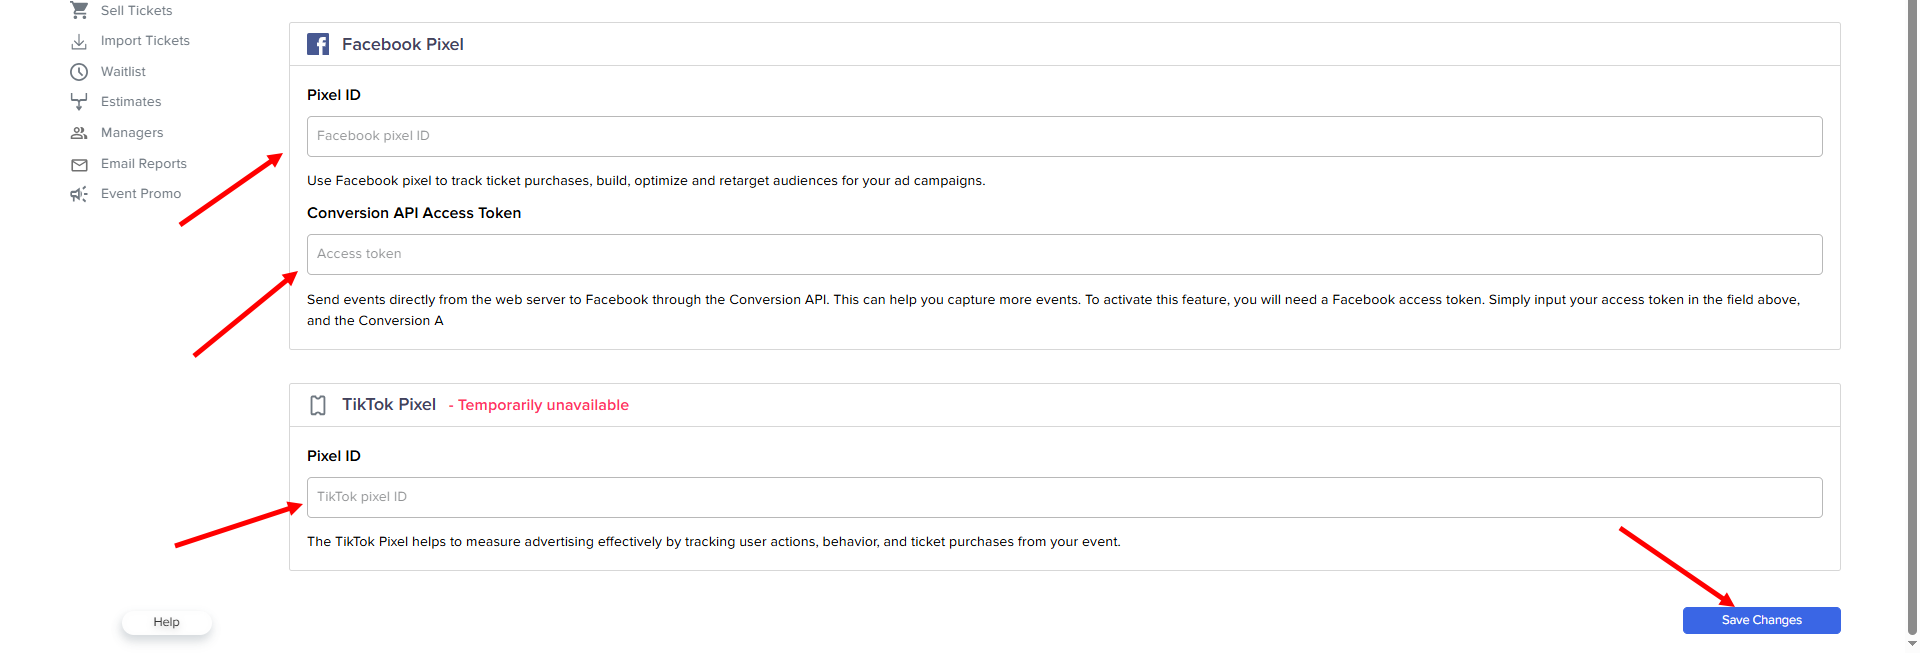The image size is (1920, 653).
Task: Click the Managers people icon
Action: [79, 133]
